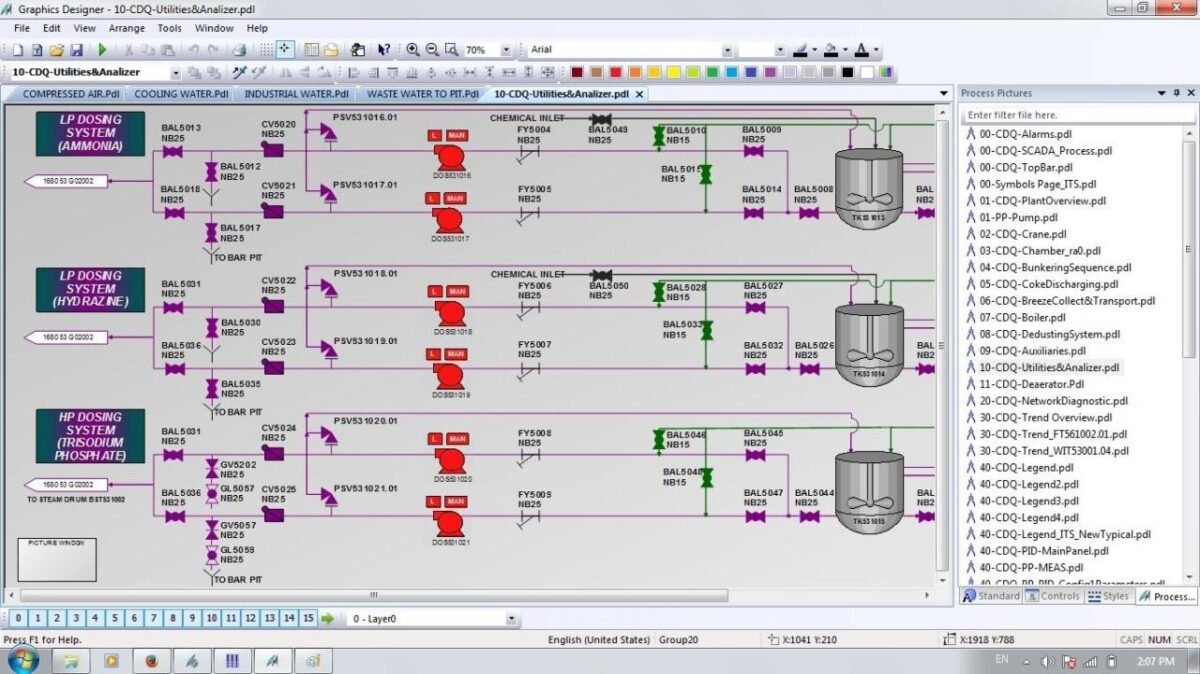
Task: Open the Arrange menu
Action: pyautogui.click(x=127, y=28)
